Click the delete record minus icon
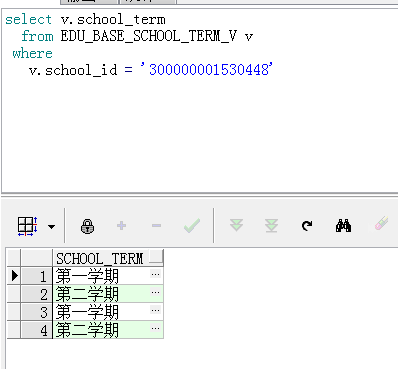Viewport: 398px width, 369px height. pos(156,226)
